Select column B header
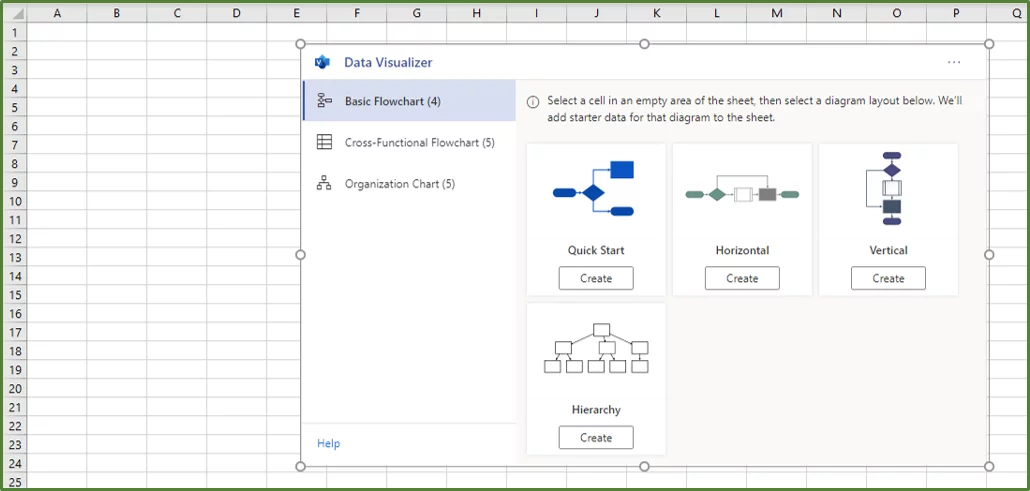Screen dimensions: 1030x491 point(117,13)
